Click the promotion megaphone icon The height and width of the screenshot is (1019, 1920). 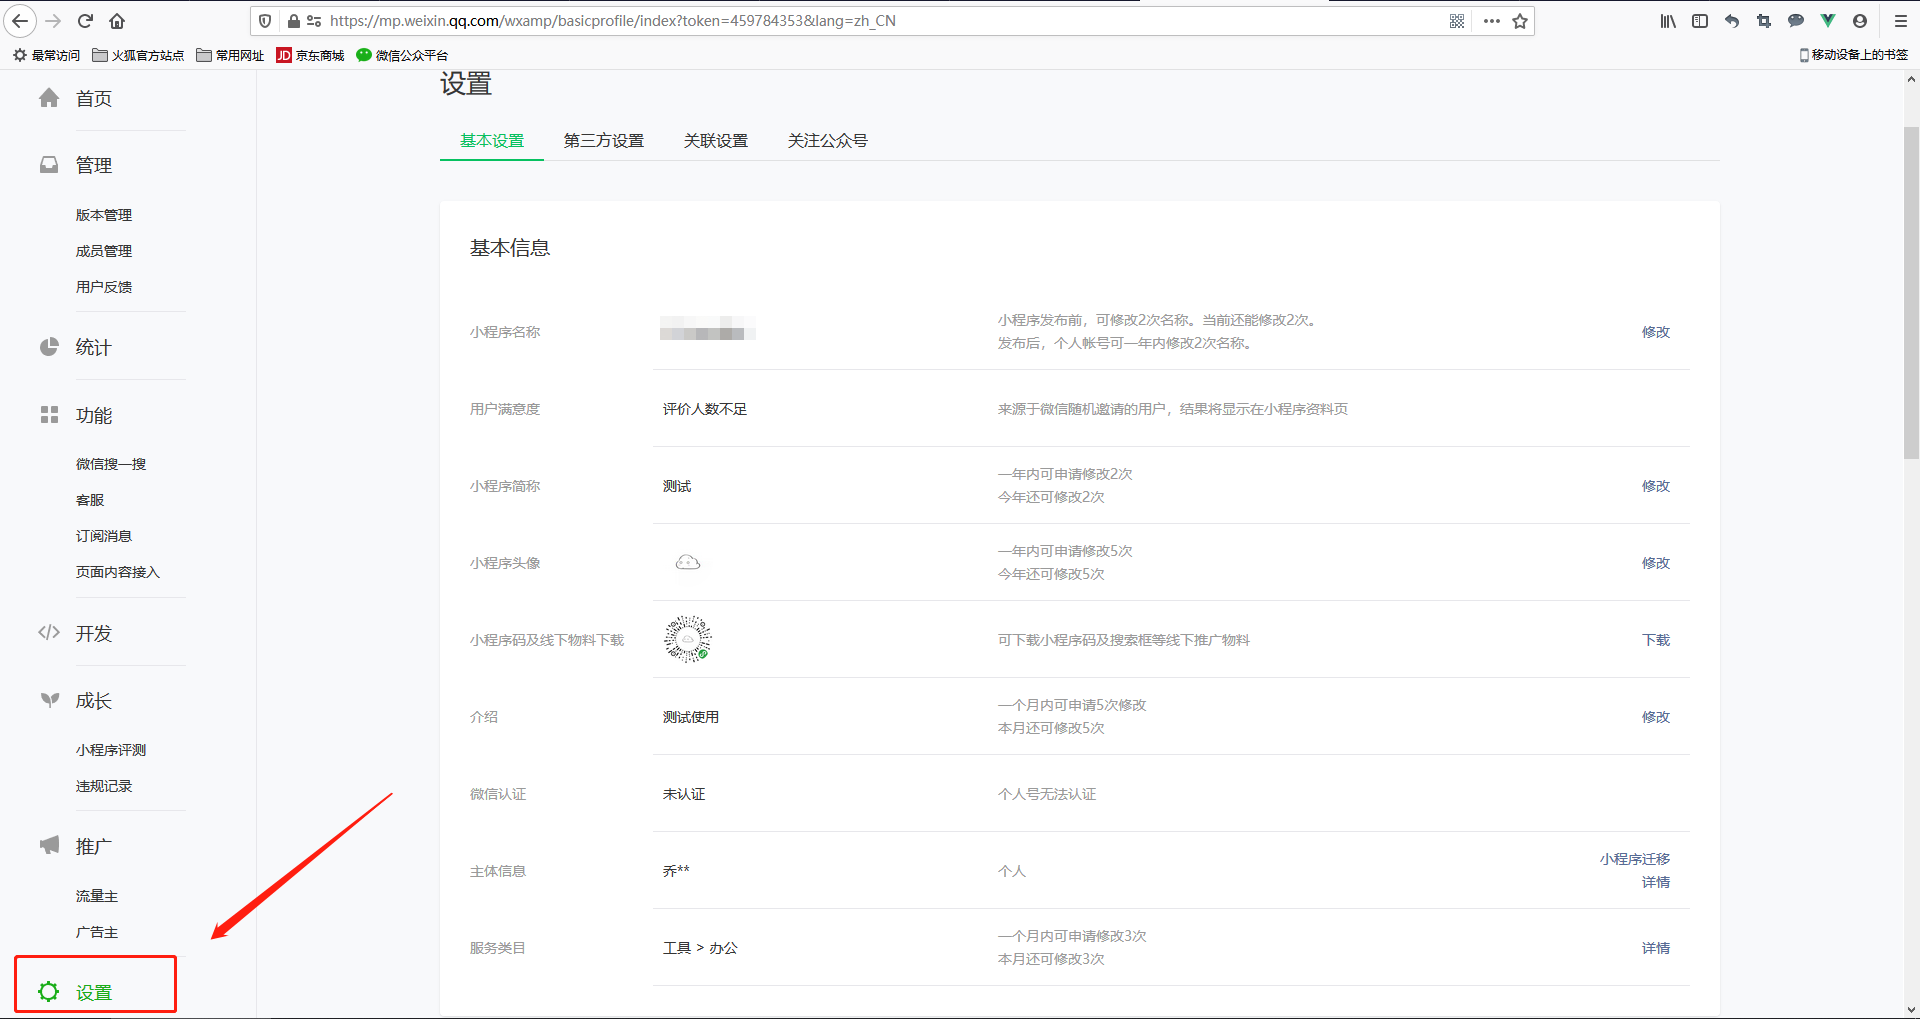point(49,845)
